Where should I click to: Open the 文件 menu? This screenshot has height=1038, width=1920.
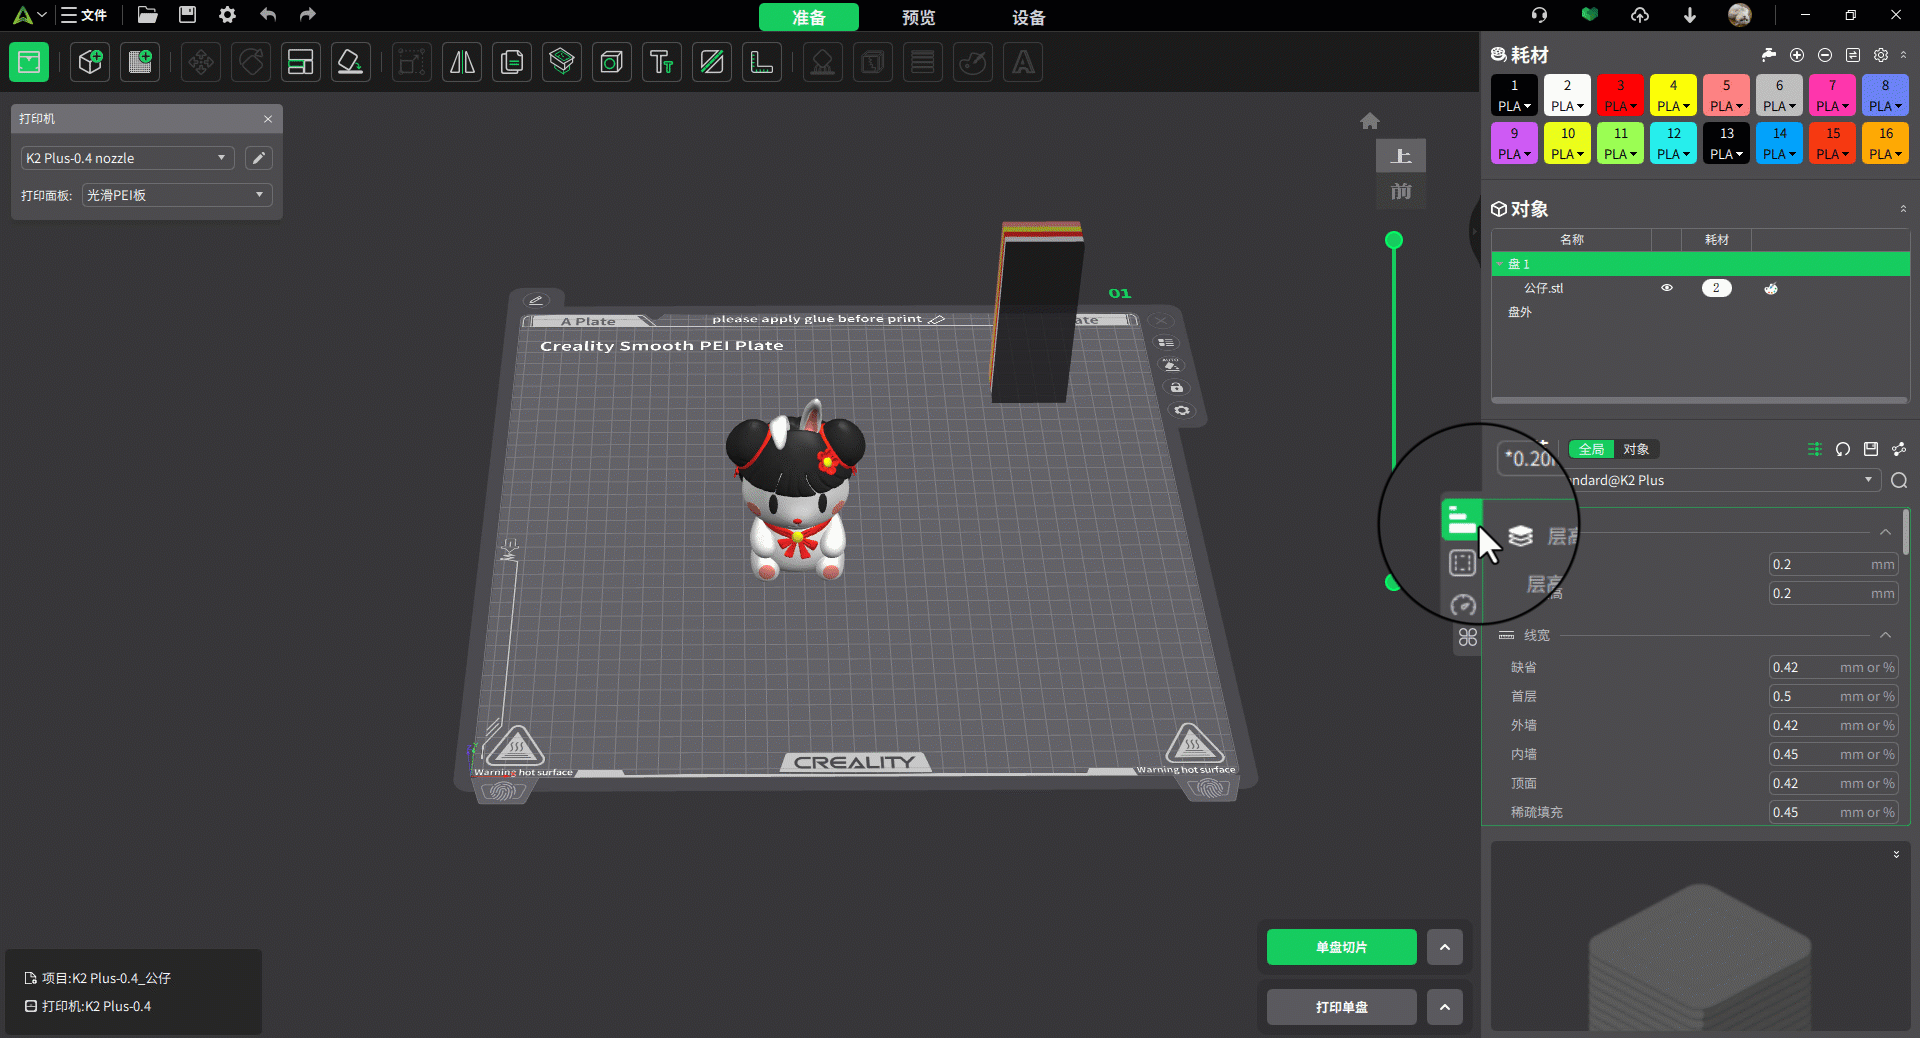(x=84, y=15)
